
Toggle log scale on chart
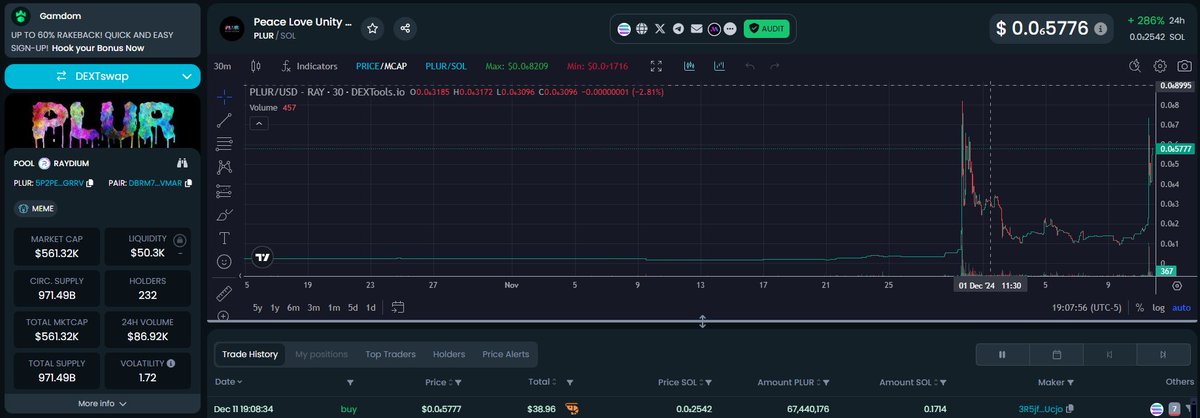point(1159,308)
